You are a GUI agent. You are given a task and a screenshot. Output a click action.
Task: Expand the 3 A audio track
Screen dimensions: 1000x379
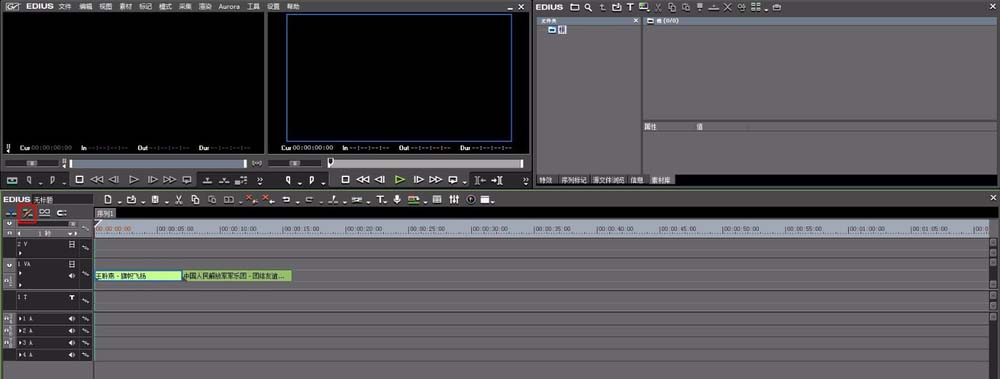click(20, 343)
